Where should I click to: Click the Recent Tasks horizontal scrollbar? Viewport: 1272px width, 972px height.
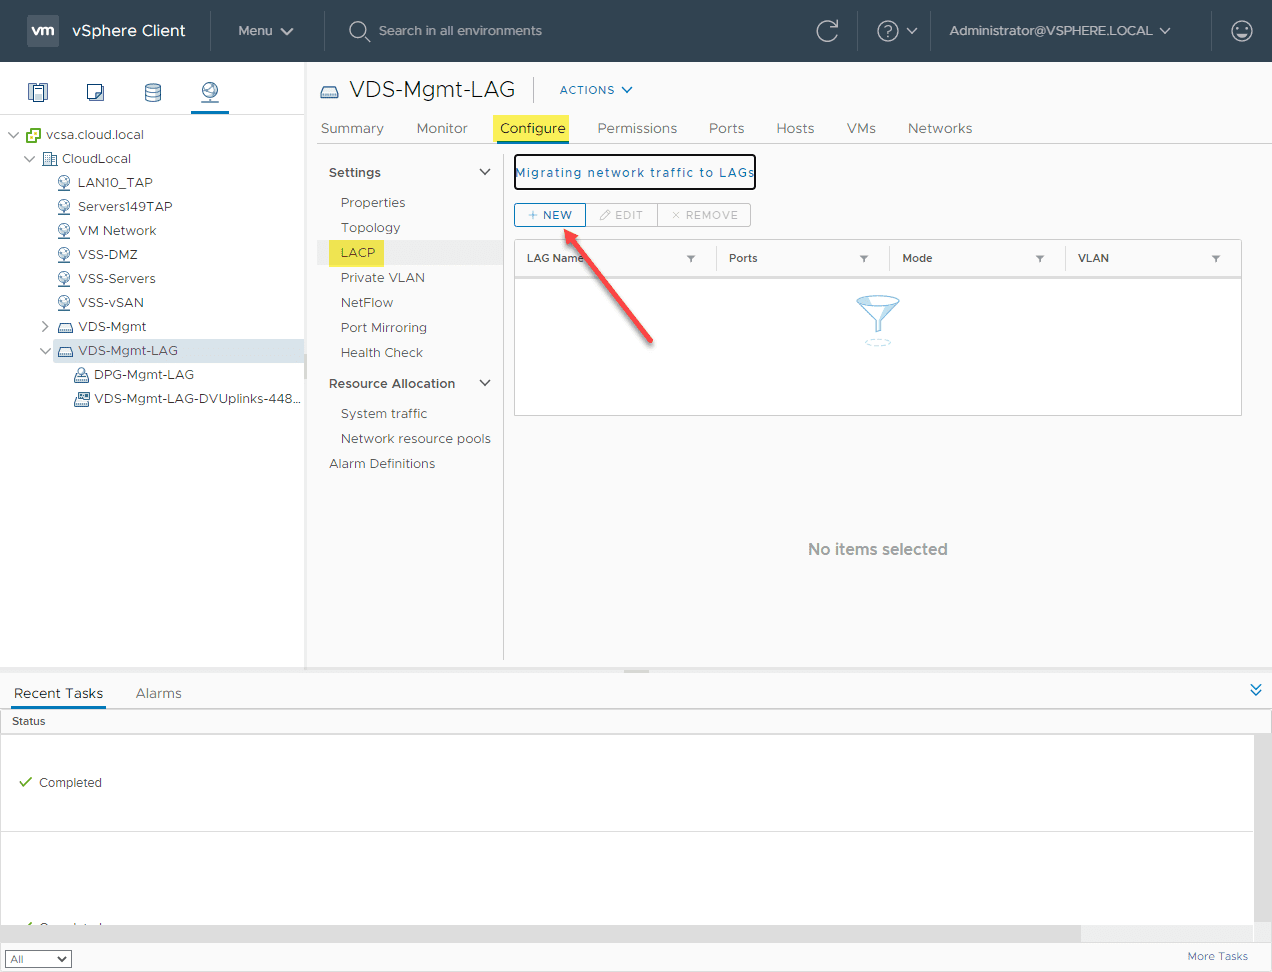coord(541,933)
